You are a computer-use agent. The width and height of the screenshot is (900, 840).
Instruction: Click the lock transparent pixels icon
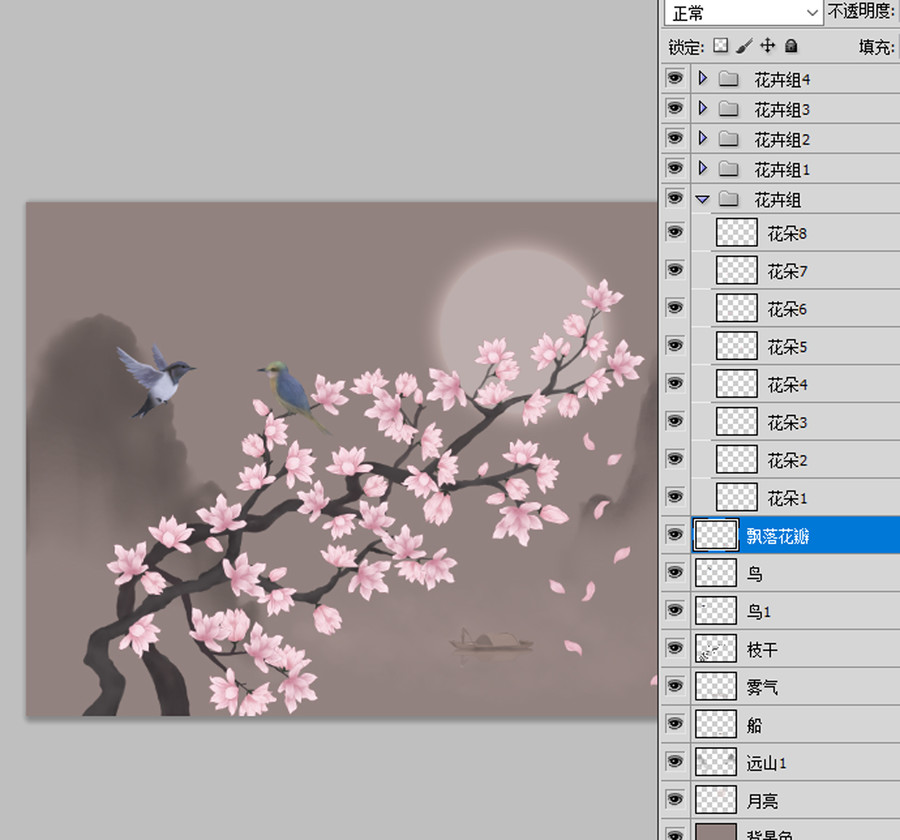[x=720, y=45]
